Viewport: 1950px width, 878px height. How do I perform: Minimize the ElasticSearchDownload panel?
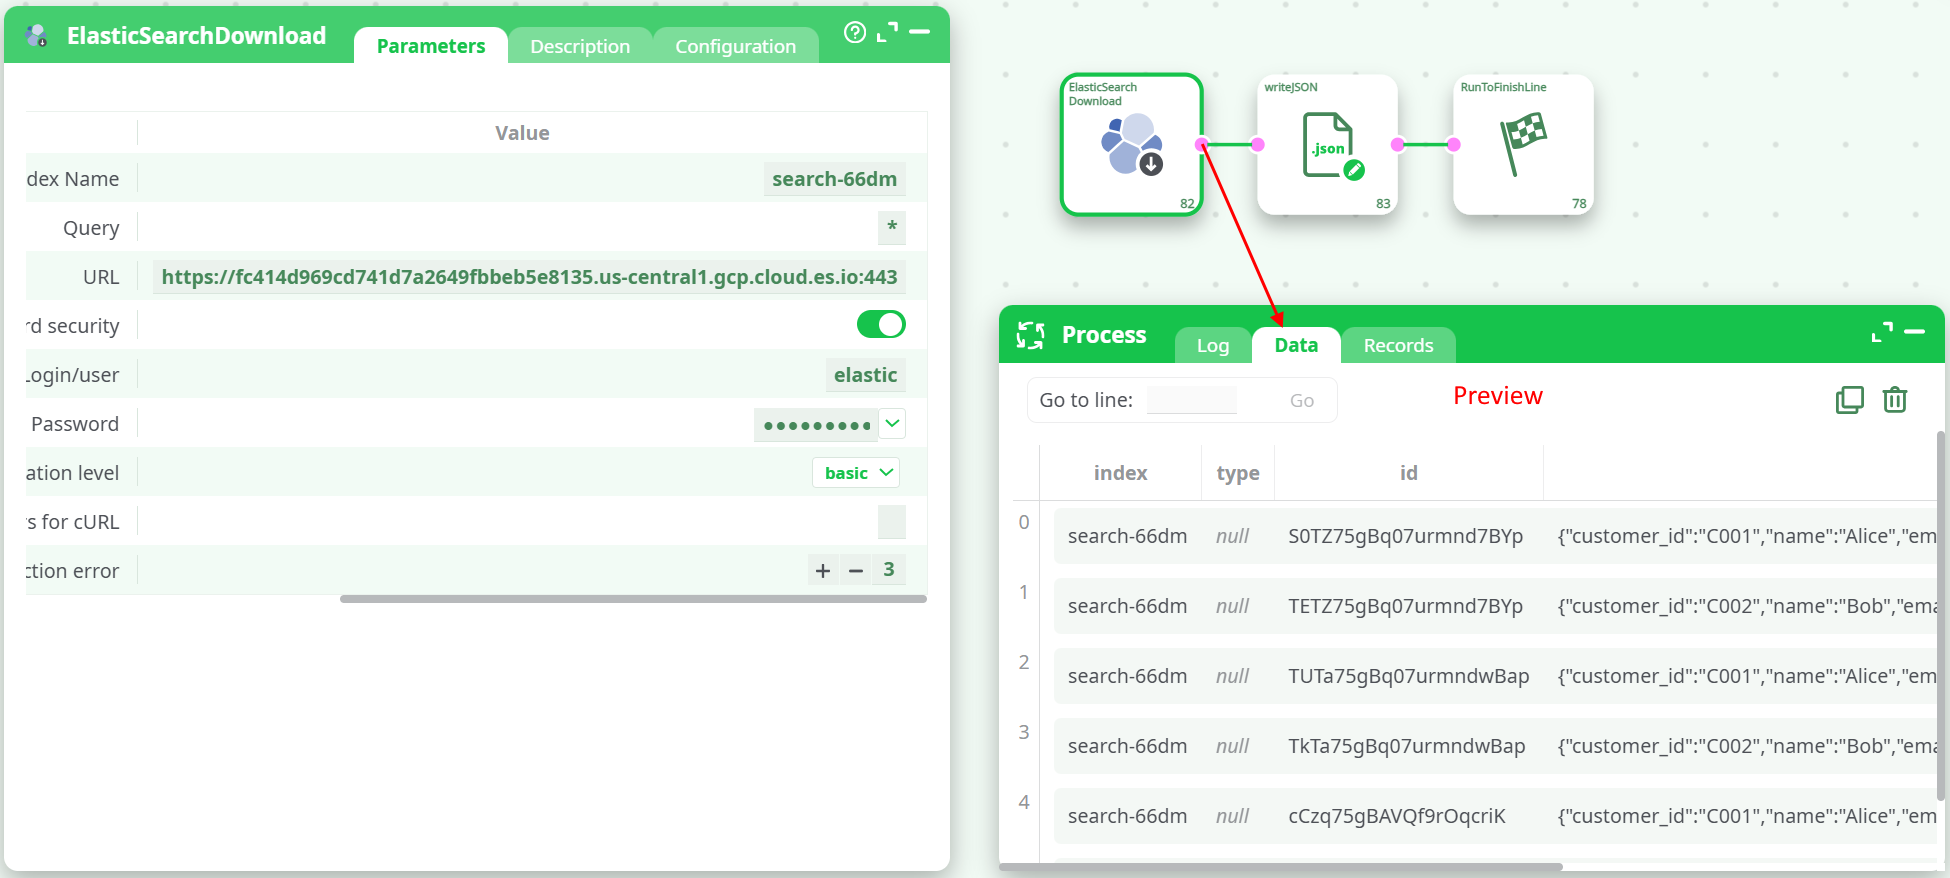pyautogui.click(x=920, y=32)
